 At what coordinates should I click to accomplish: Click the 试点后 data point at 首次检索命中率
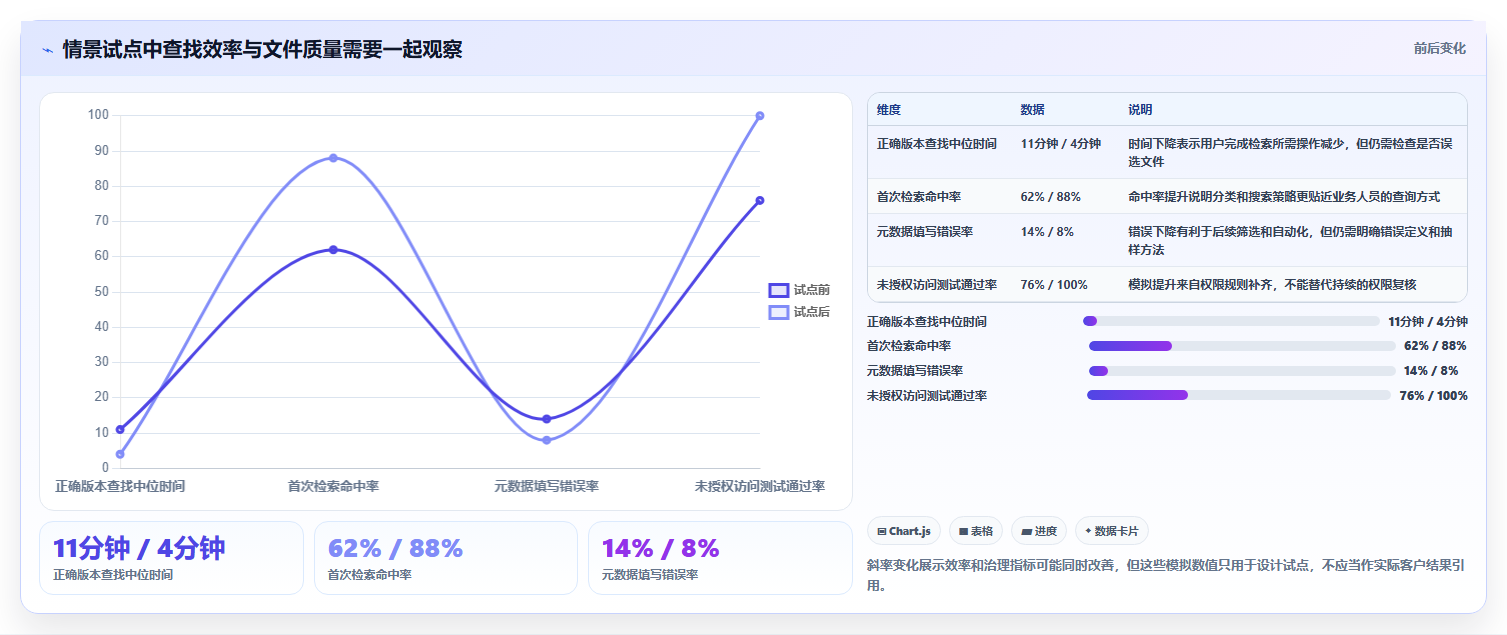tap(333, 158)
